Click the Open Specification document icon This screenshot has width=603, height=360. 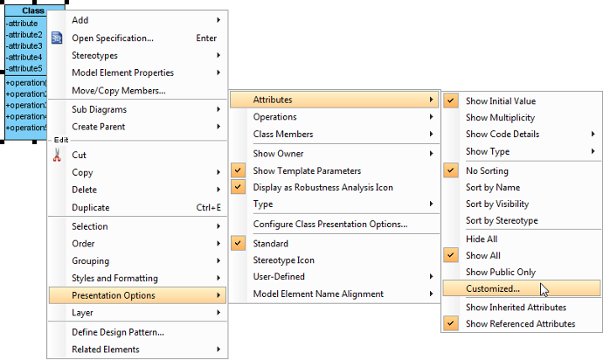click(57, 38)
